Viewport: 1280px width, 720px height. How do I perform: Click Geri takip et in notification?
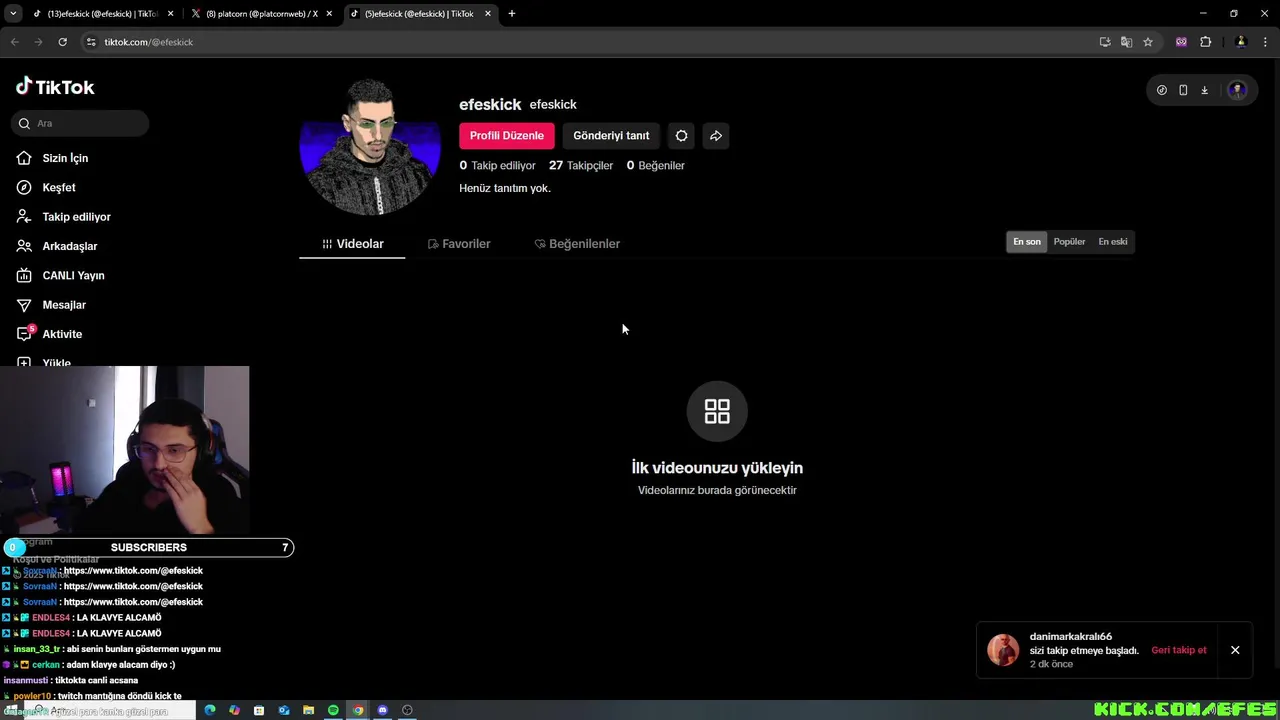(1178, 650)
